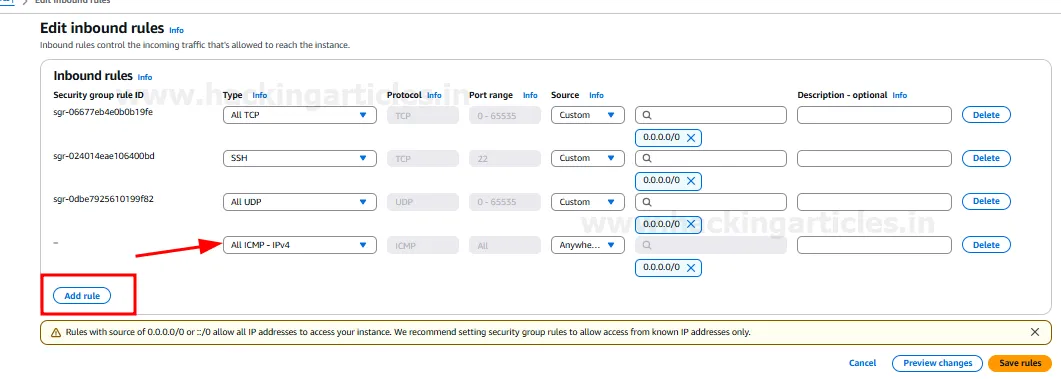
Task: Remove the 0.0.0.0/0 chip under ICMP rule
Action: [x=691, y=267]
